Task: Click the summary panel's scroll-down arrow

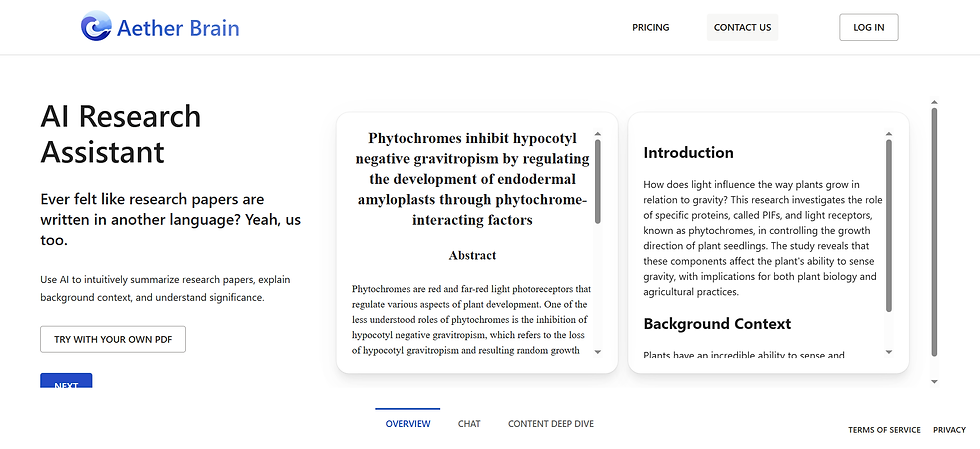Action: (x=889, y=352)
